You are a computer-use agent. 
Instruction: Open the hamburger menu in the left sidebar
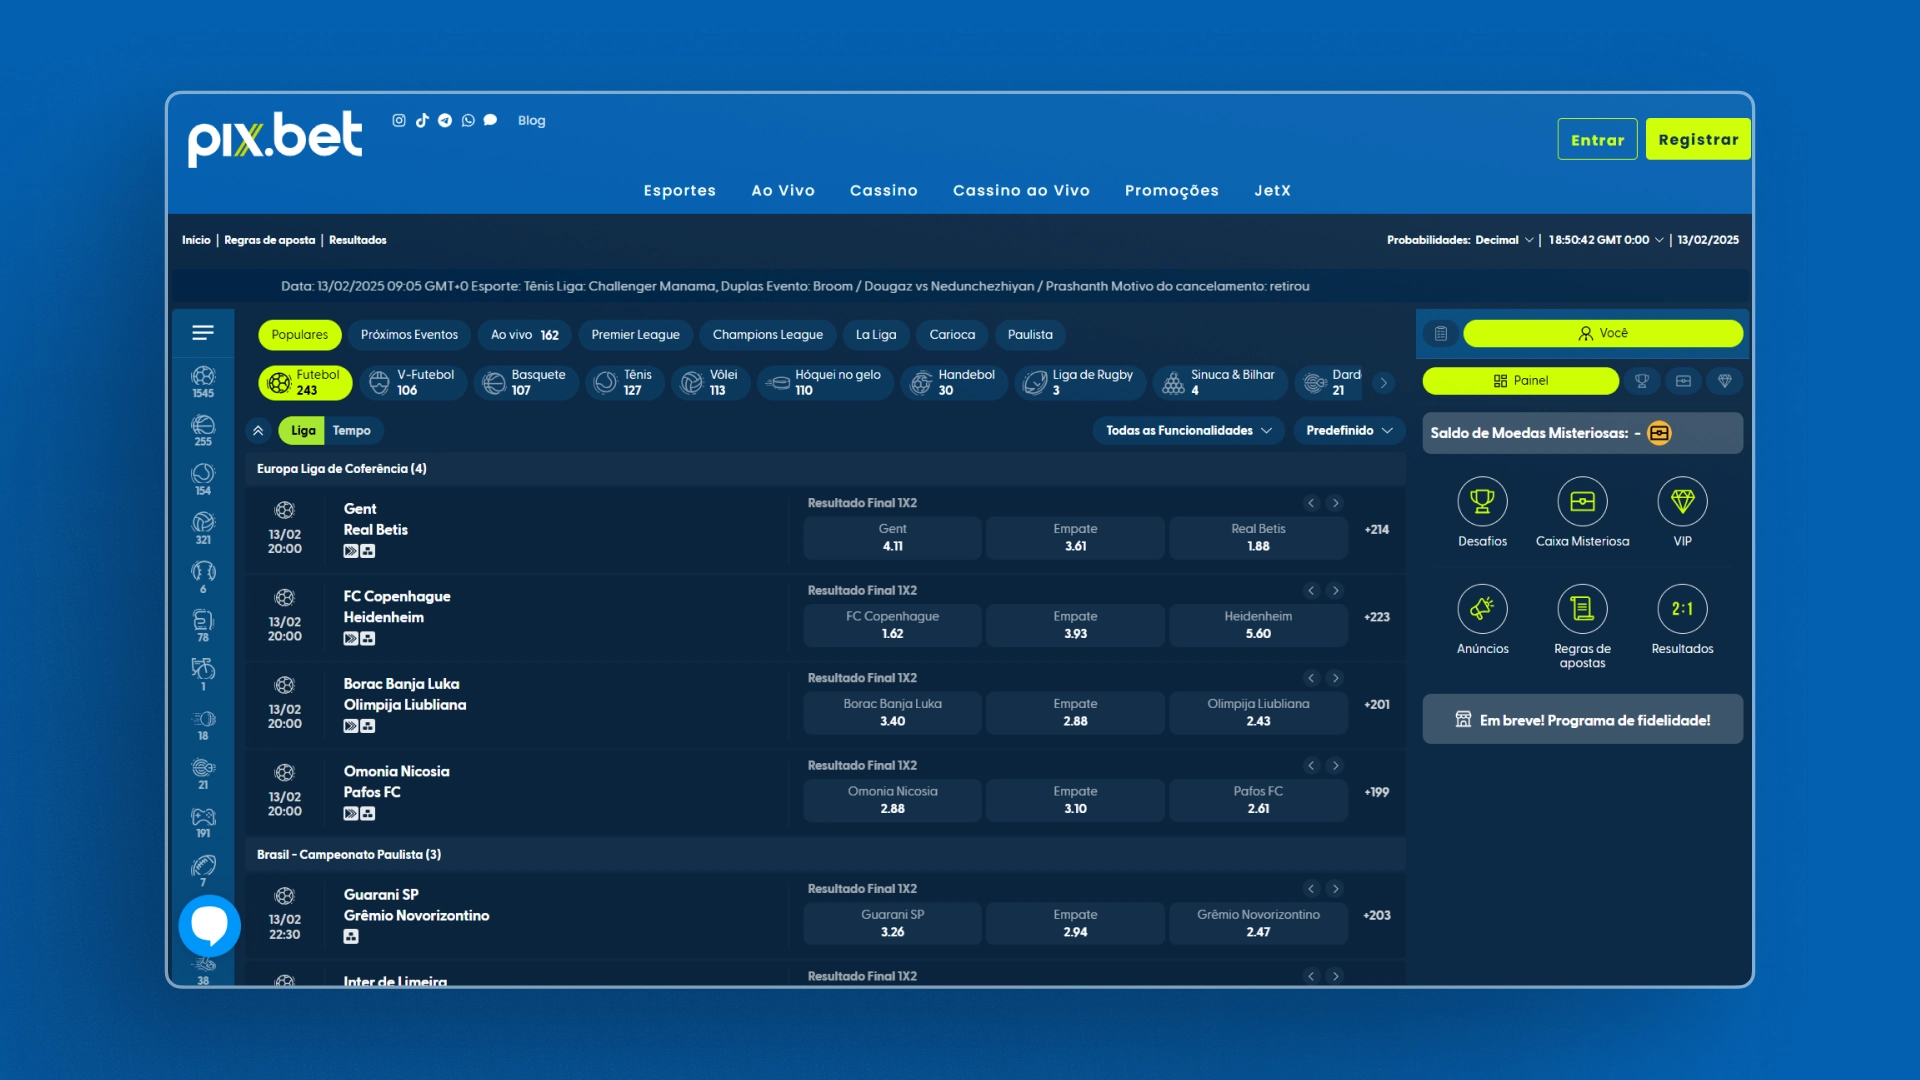pyautogui.click(x=203, y=333)
